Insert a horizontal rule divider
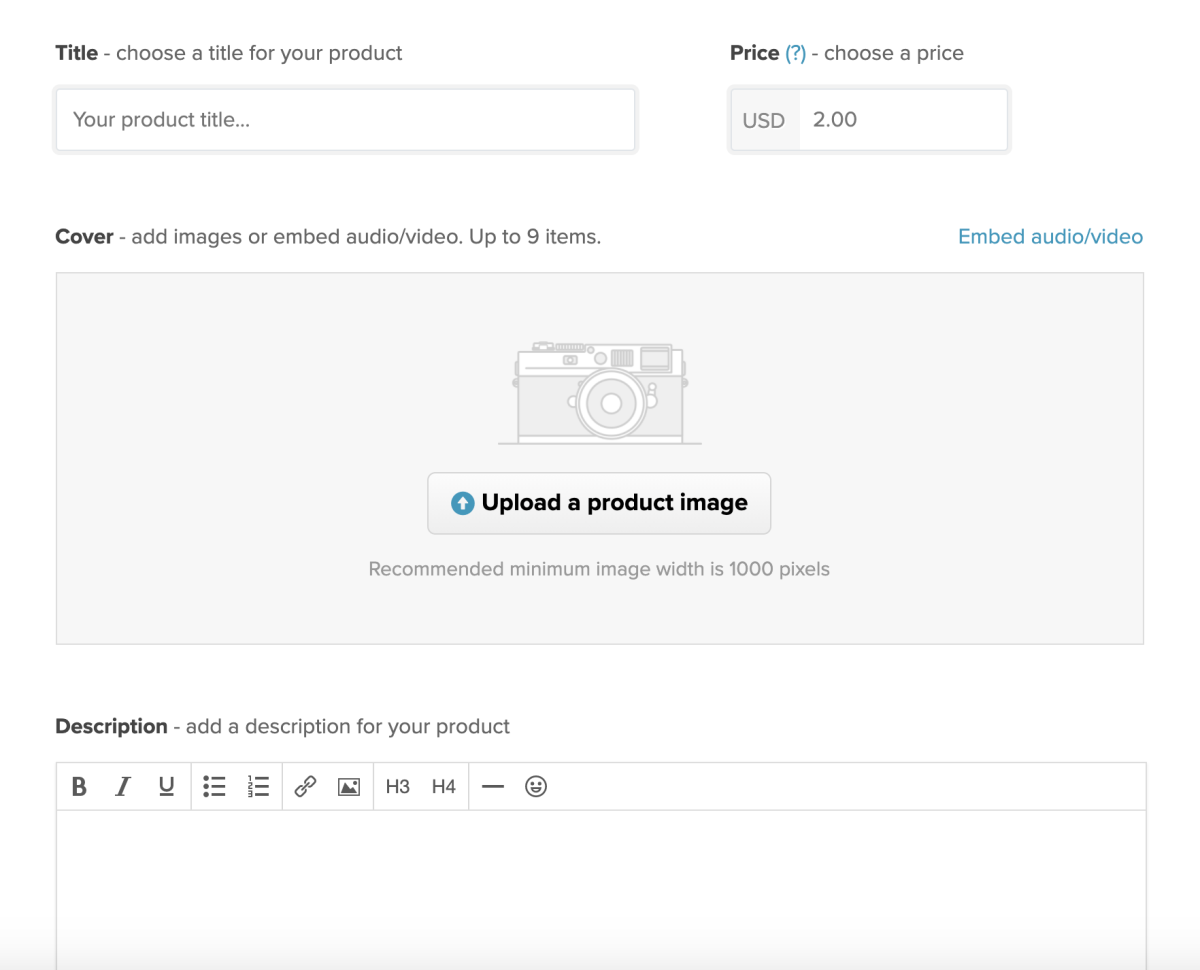Viewport: 1200px width, 970px height. 492,787
